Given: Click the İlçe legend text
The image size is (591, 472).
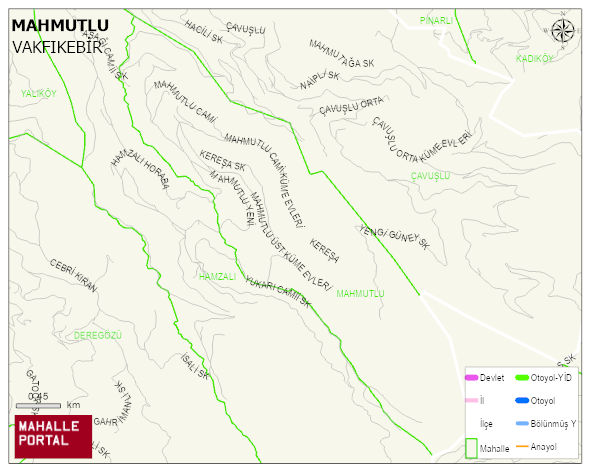Looking at the screenshot, I should (486, 424).
